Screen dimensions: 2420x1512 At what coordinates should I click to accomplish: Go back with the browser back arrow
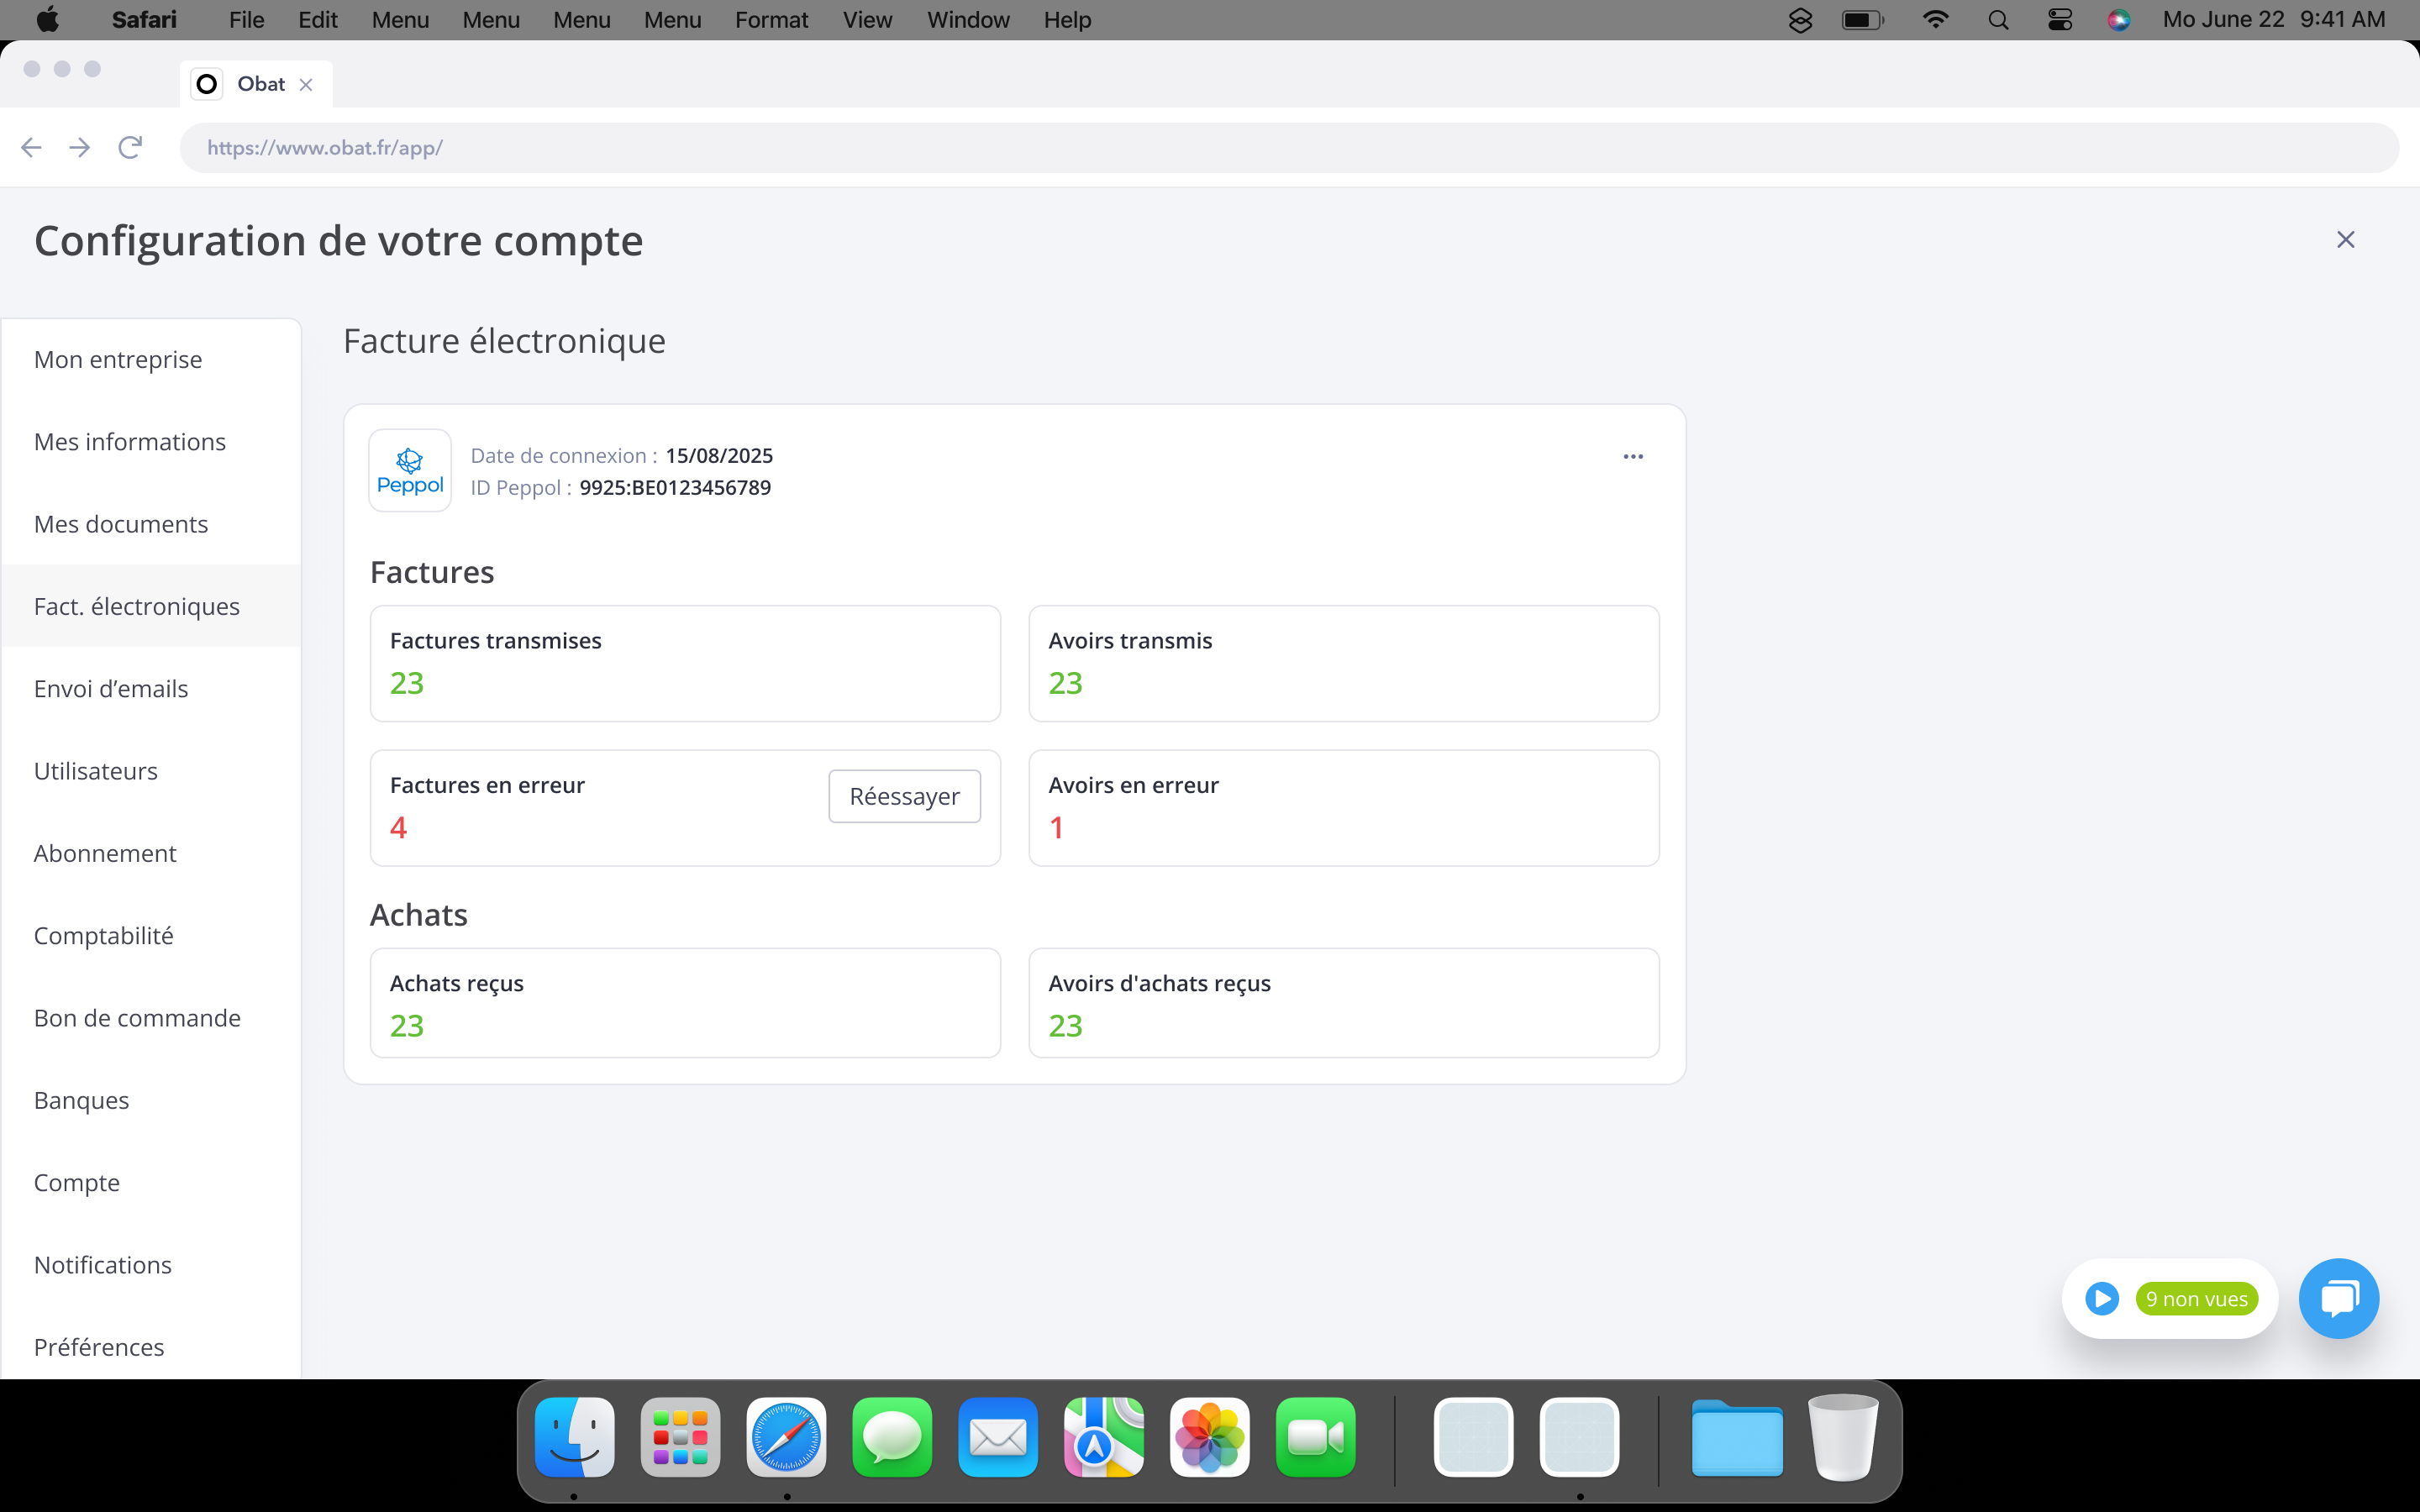(31, 148)
